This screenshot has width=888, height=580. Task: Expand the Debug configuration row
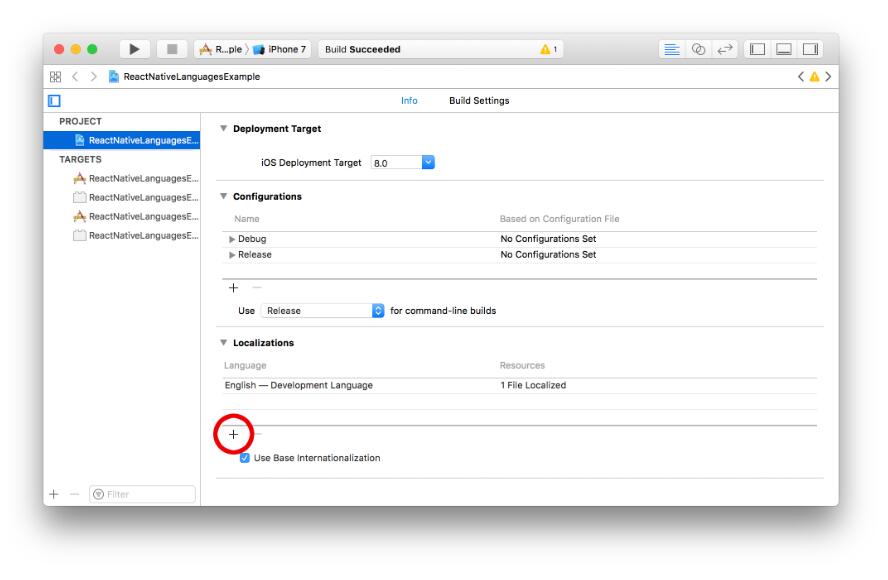[232, 239]
